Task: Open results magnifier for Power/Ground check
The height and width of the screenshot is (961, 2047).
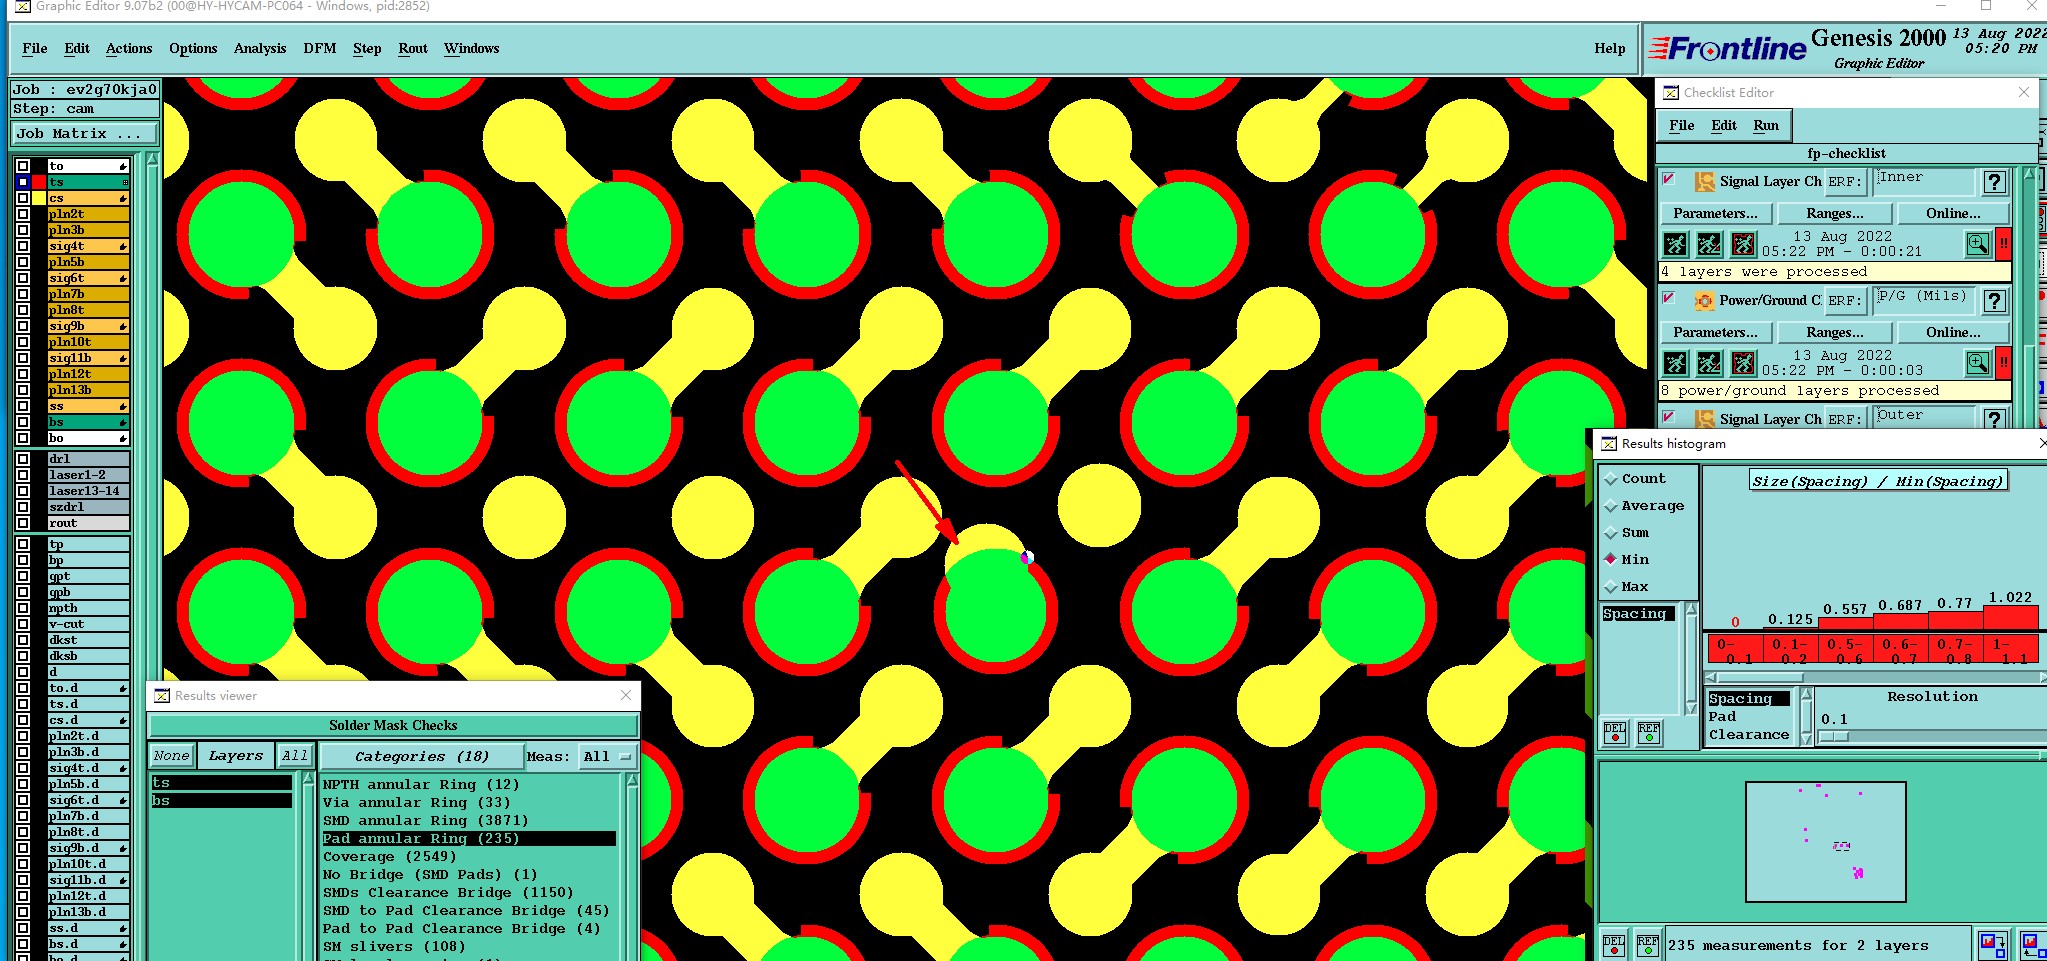Action: pyautogui.click(x=1977, y=363)
